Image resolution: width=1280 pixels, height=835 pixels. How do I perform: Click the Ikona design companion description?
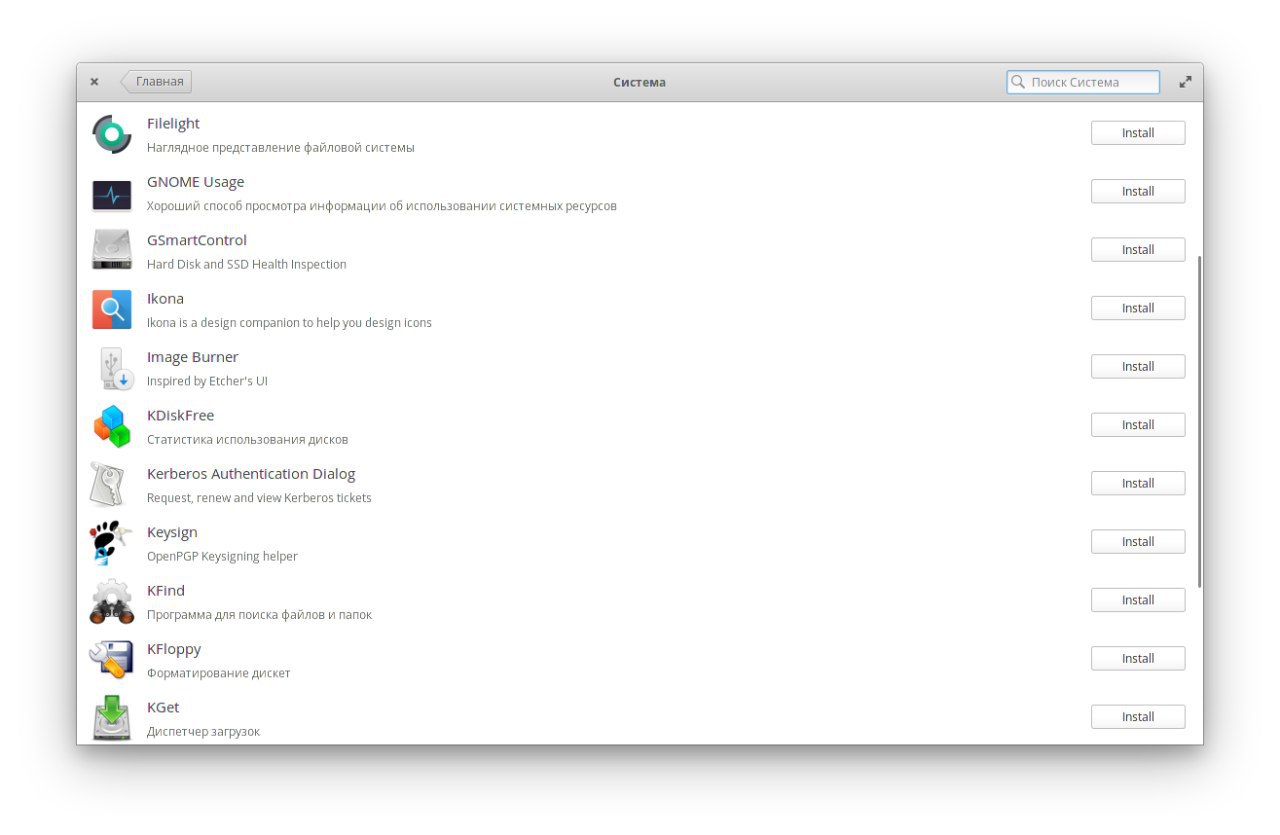289,323
